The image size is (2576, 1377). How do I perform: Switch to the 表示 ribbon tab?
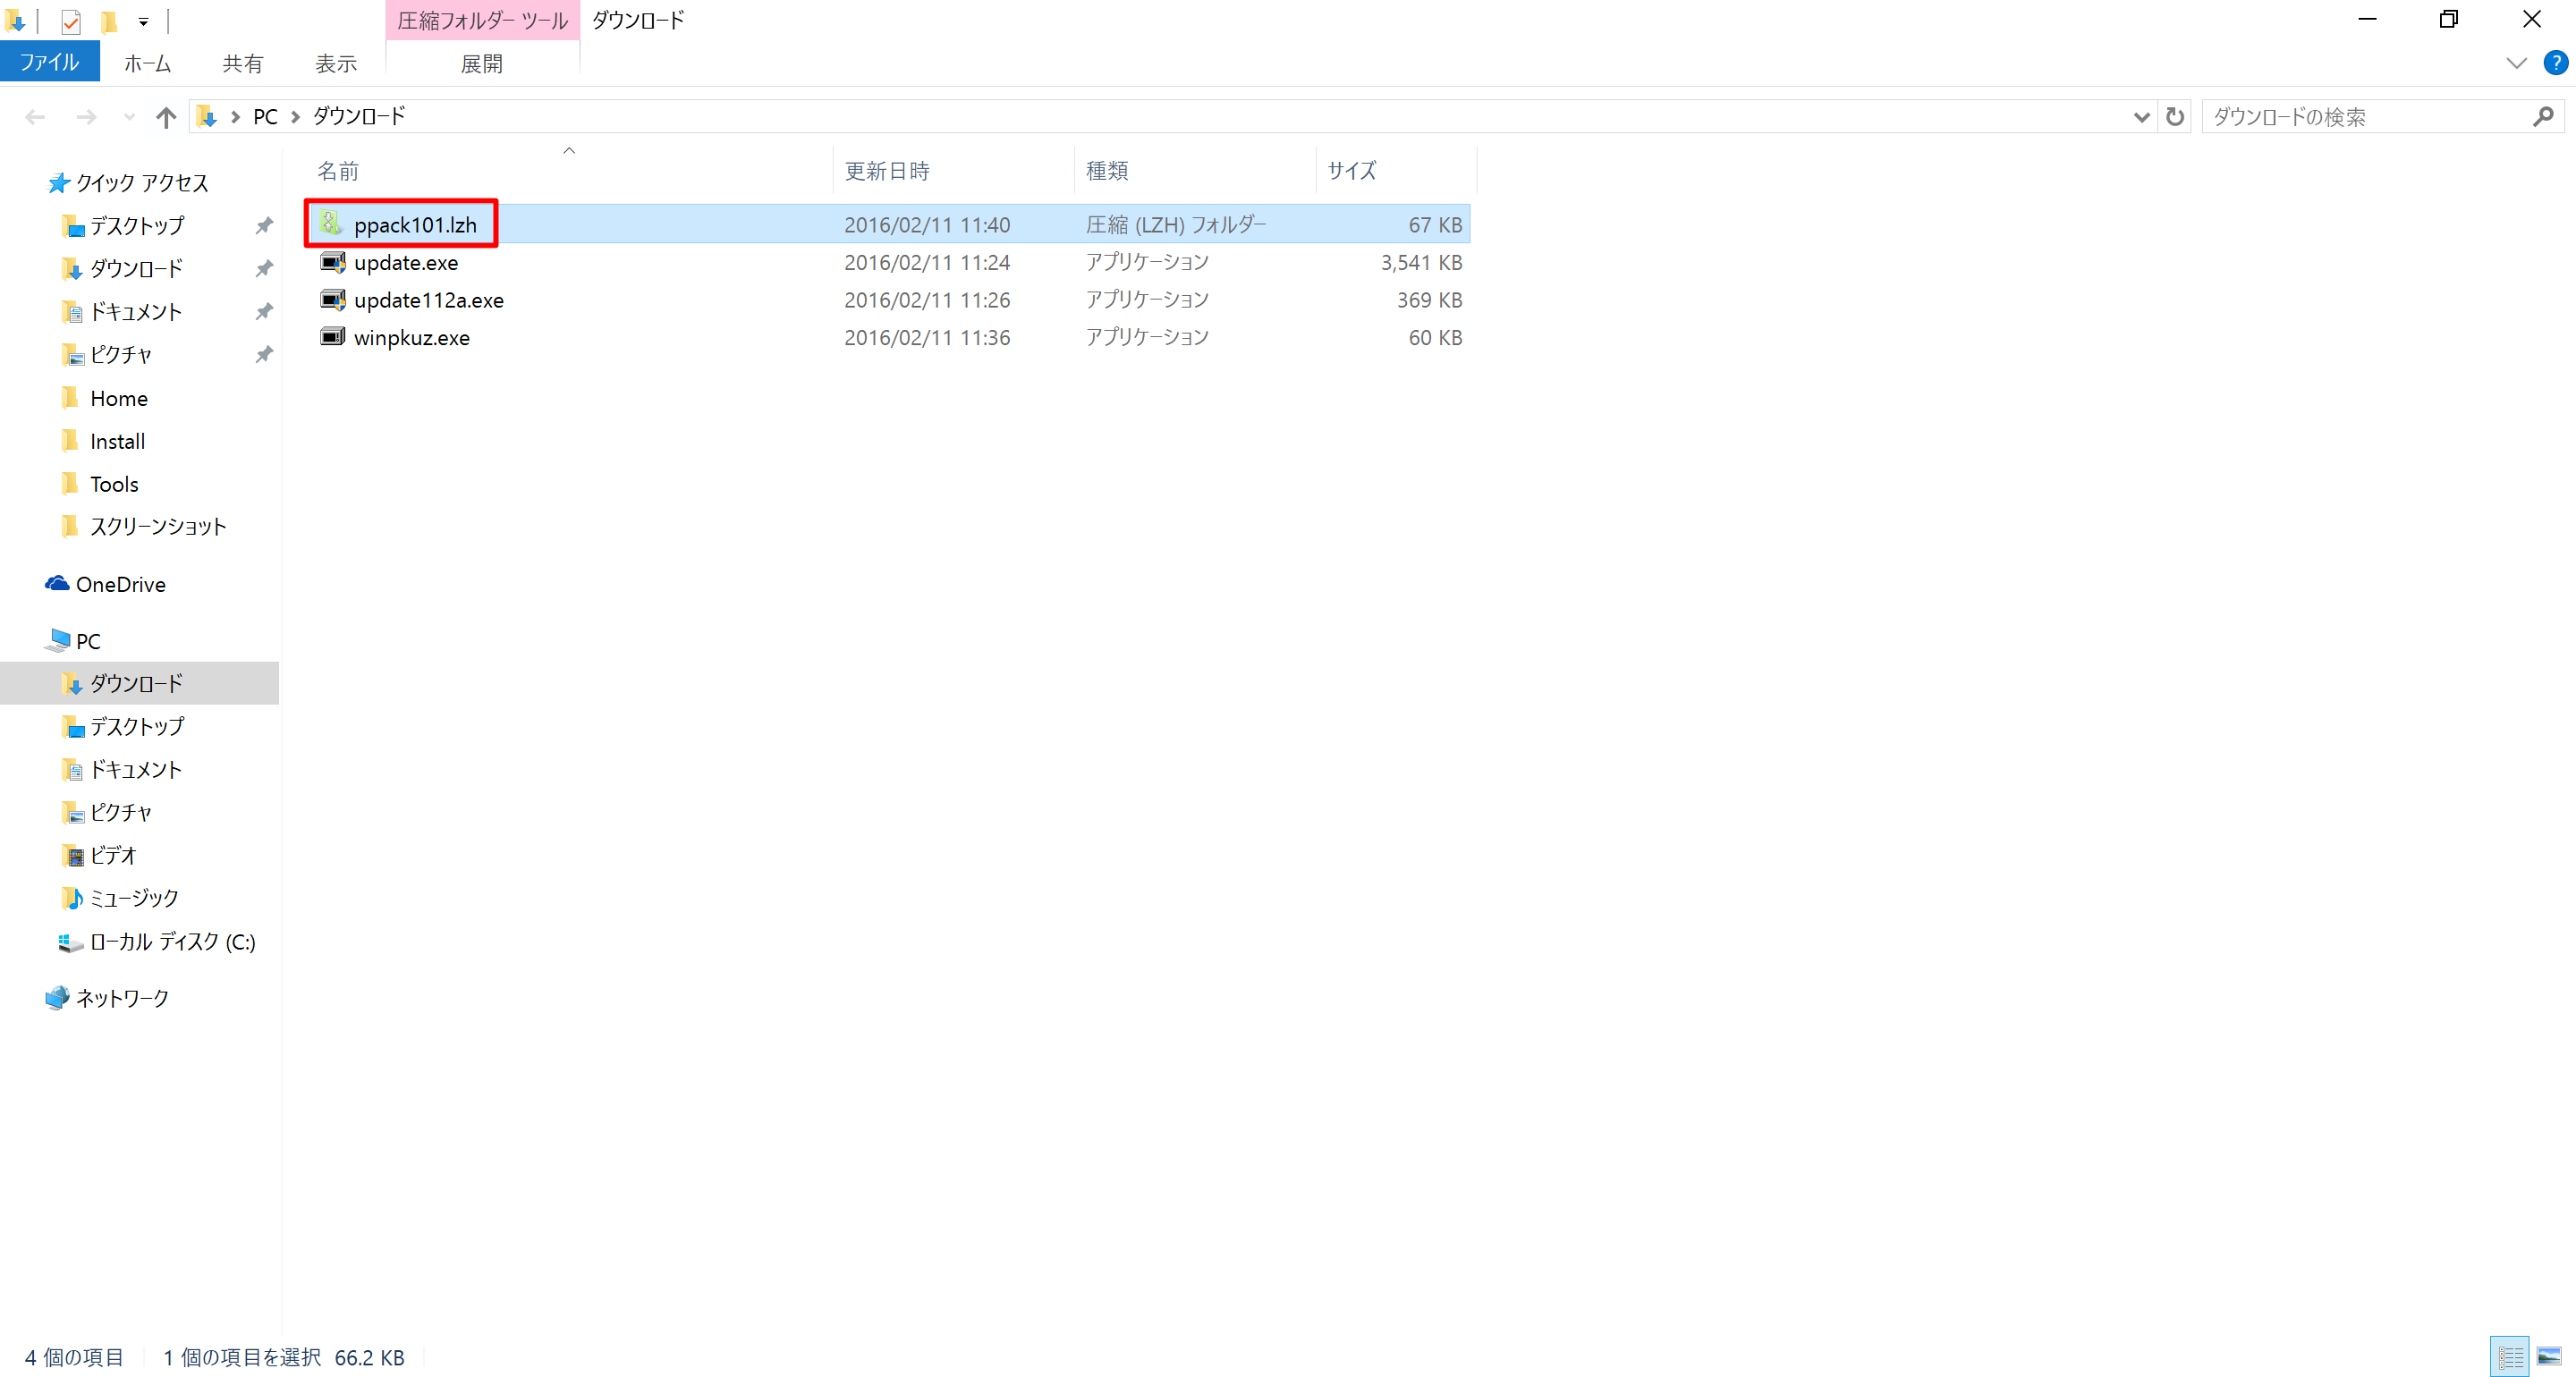click(x=336, y=64)
